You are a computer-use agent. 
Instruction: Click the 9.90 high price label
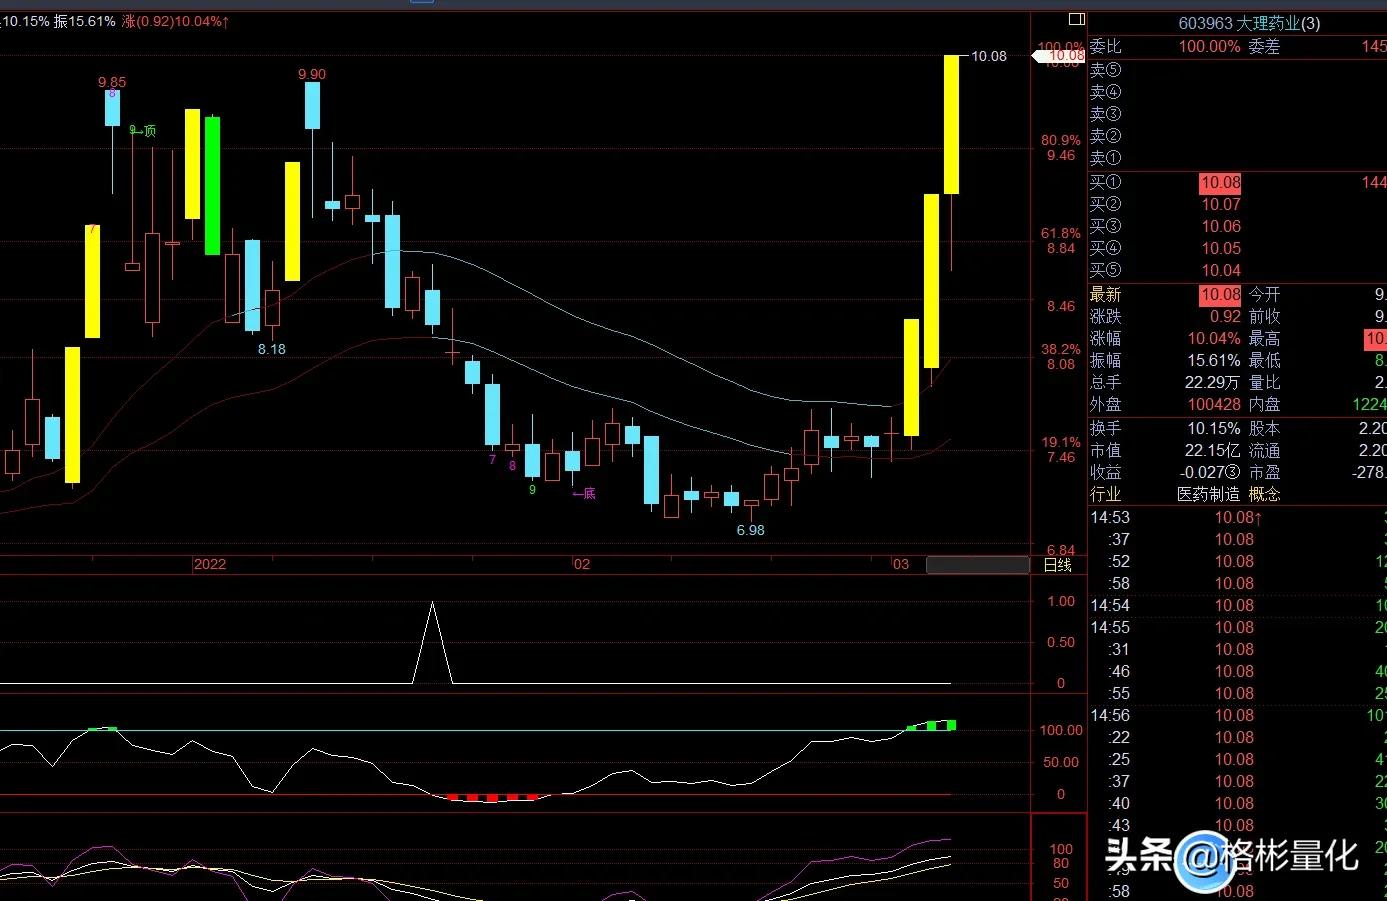[312, 74]
